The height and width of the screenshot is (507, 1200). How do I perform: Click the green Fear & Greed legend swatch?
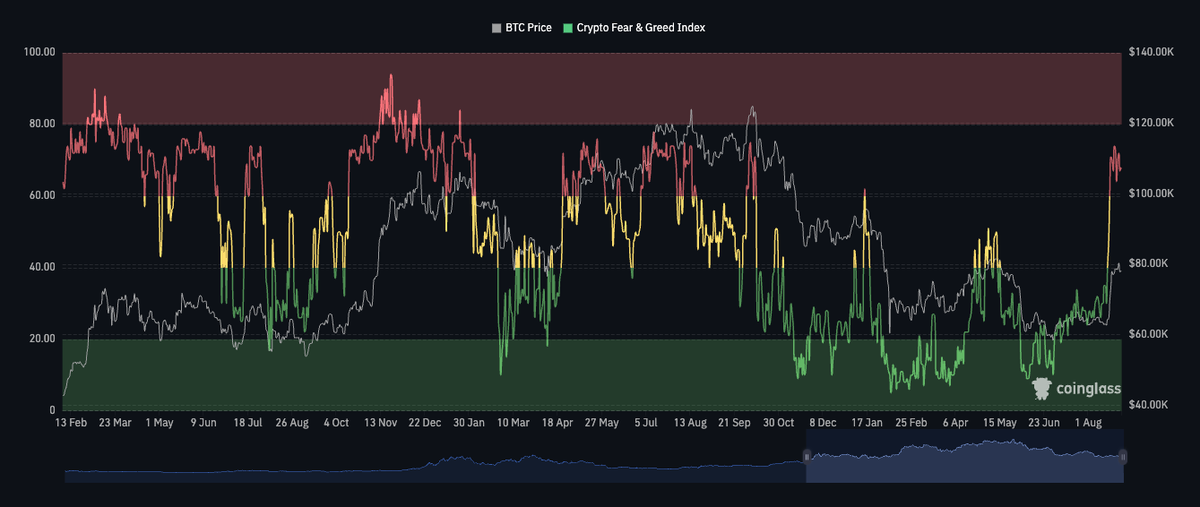pyautogui.click(x=568, y=28)
